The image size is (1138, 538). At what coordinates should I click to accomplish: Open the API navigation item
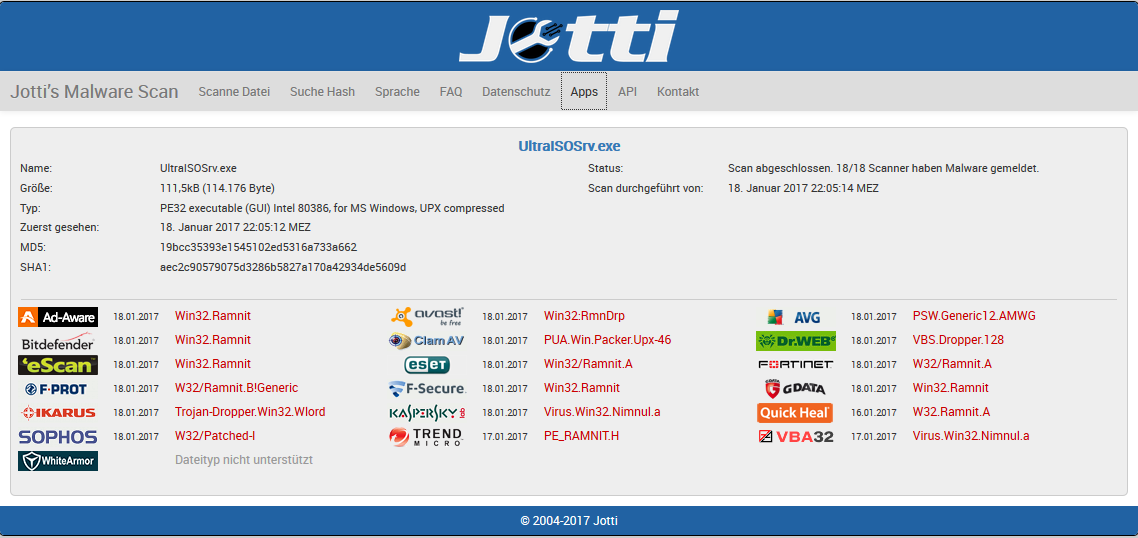point(627,91)
